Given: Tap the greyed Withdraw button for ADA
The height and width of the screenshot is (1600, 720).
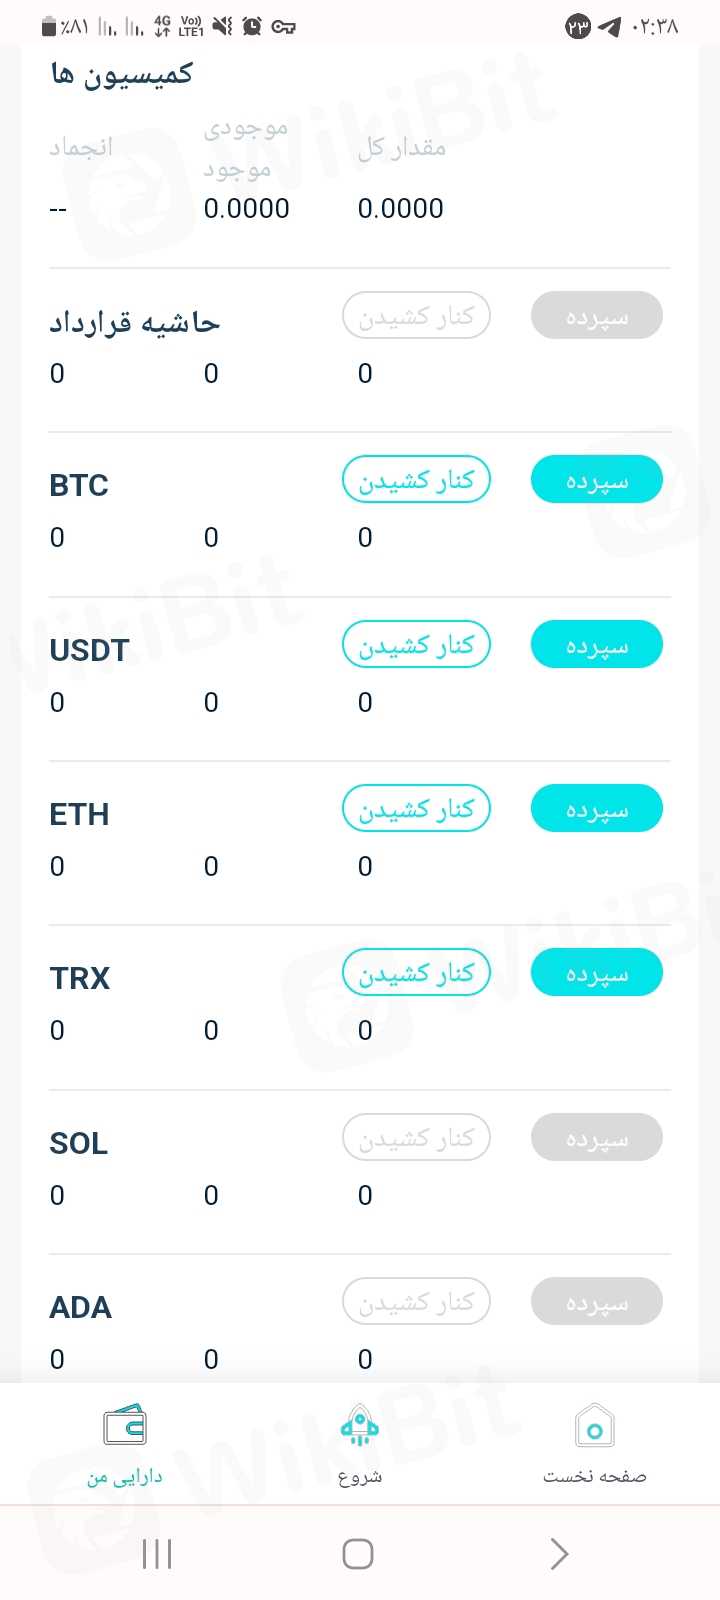Looking at the screenshot, I should 416,1302.
